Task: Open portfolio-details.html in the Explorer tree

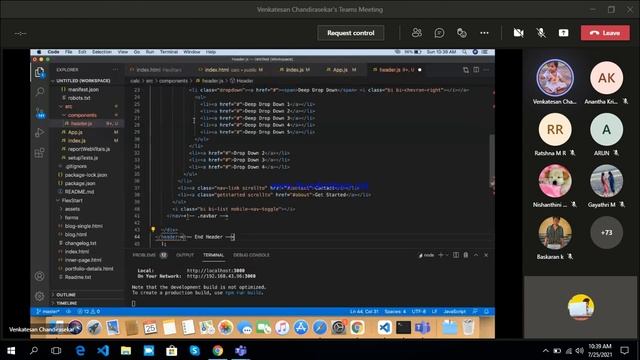Action: pos(89,269)
